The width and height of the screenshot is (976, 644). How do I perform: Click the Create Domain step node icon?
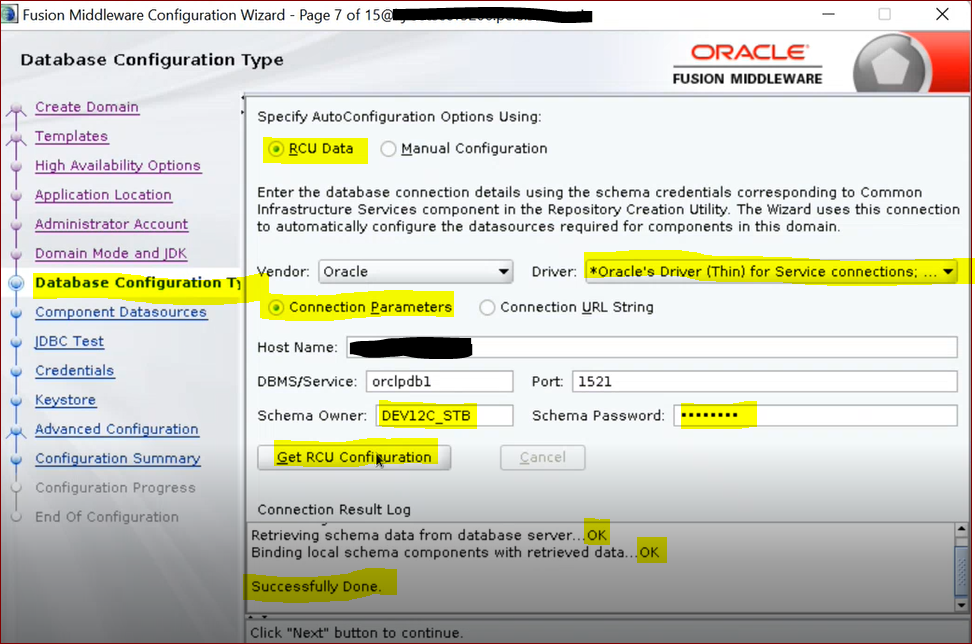pos(16,109)
